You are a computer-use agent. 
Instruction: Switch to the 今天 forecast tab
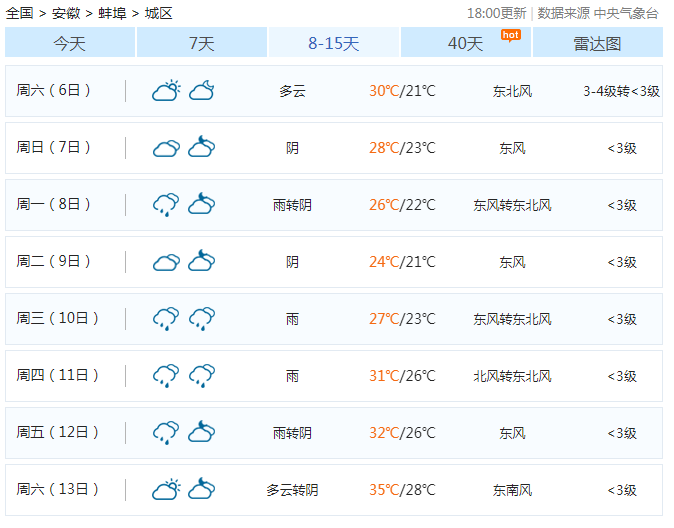coord(70,43)
